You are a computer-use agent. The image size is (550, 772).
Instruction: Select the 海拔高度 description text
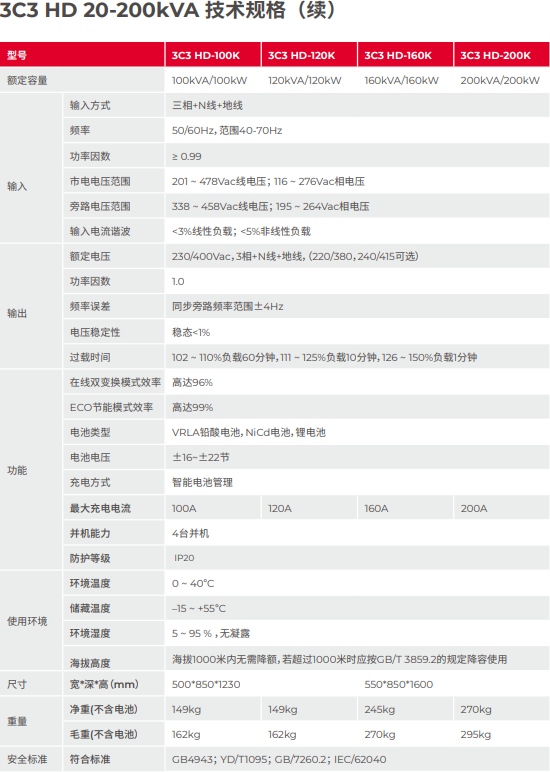point(339,659)
